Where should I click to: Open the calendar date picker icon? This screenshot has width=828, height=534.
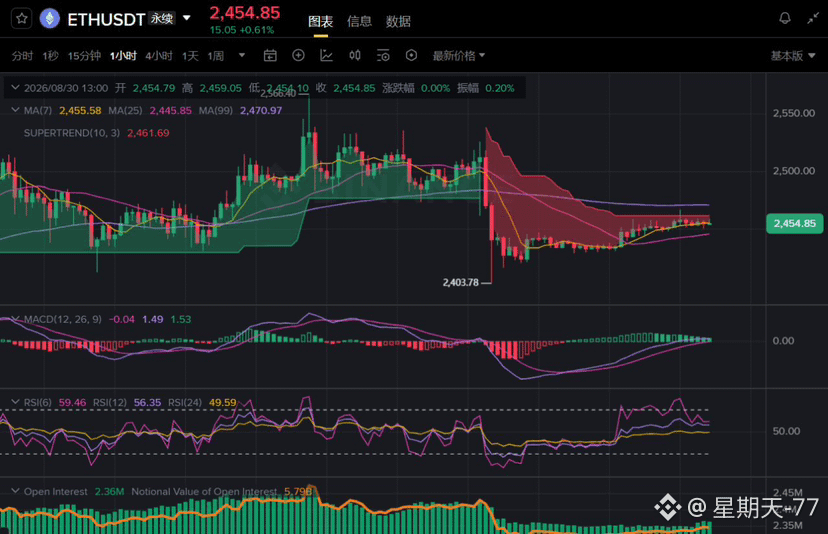(x=270, y=55)
